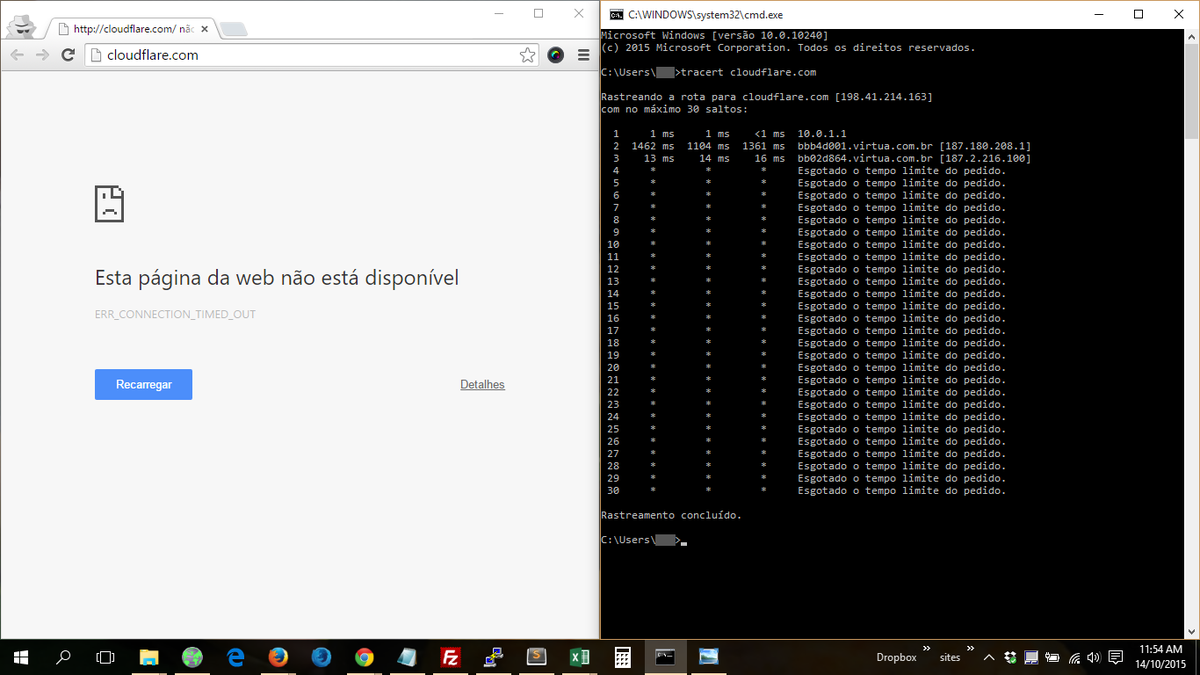Click the cmd window scrollbar thumb

pos(1191,91)
